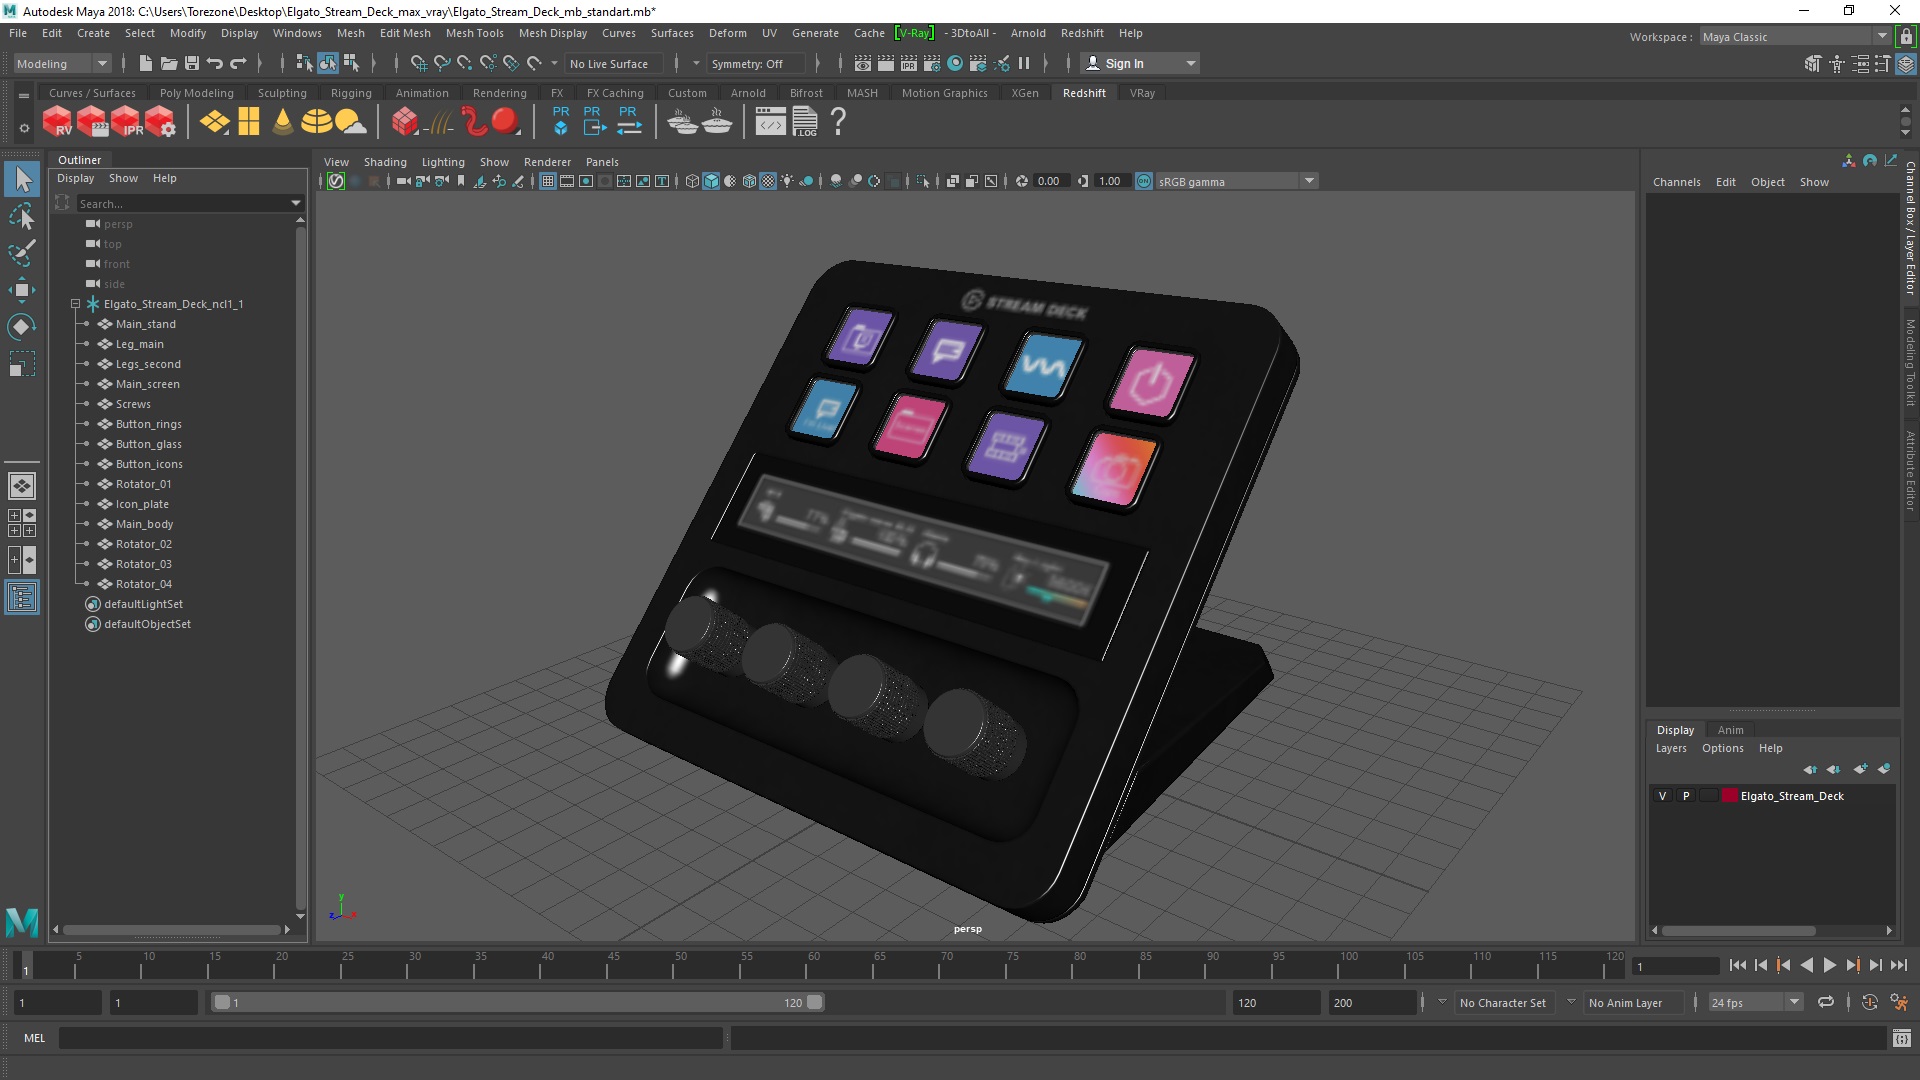
Task: Open Script Editor icon at command line
Action: click(x=1901, y=1039)
